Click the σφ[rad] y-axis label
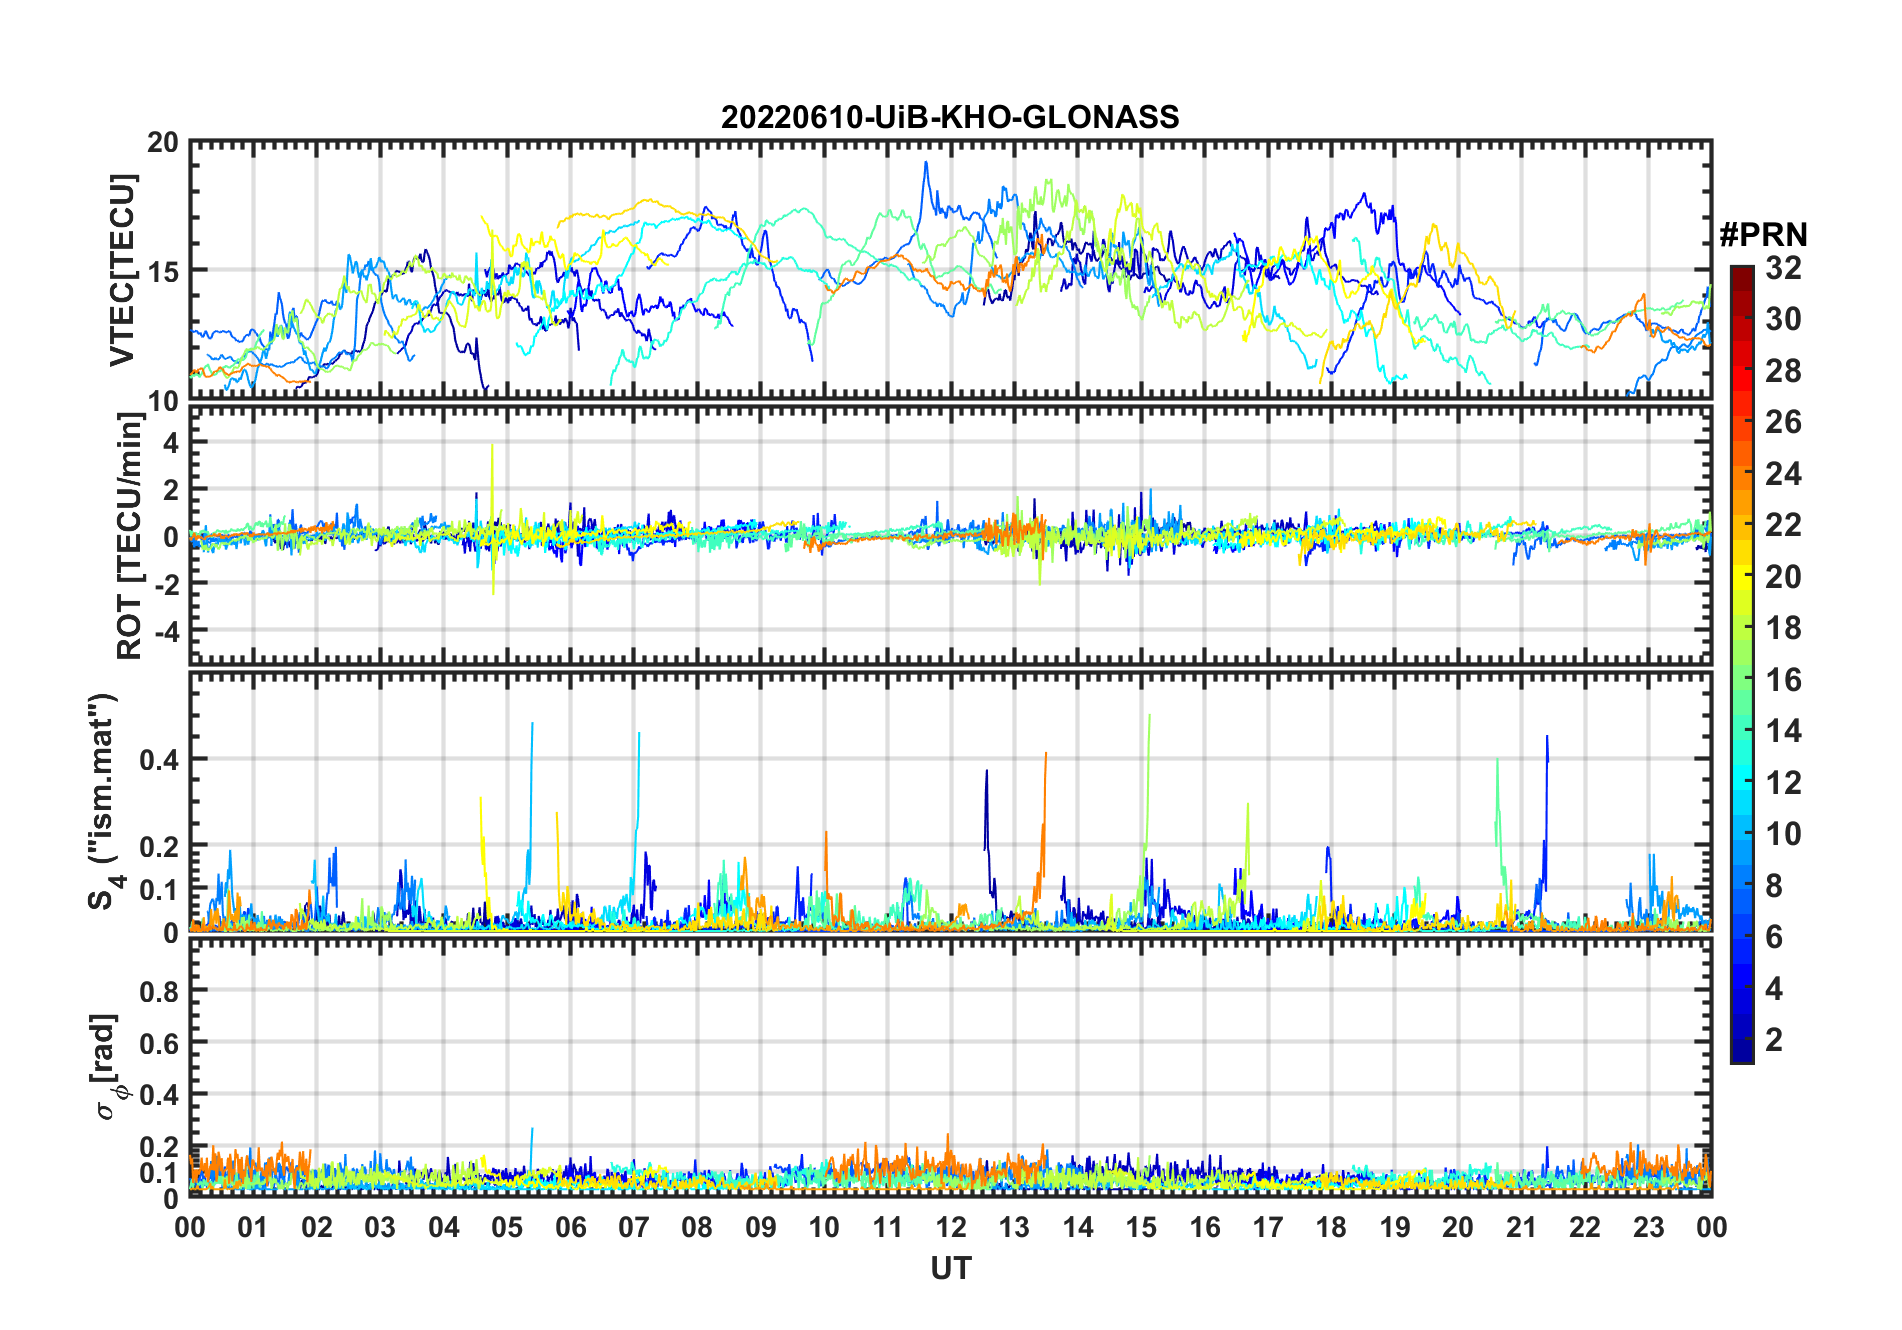This screenshot has width=1902, height=1330. (x=109, y=1067)
